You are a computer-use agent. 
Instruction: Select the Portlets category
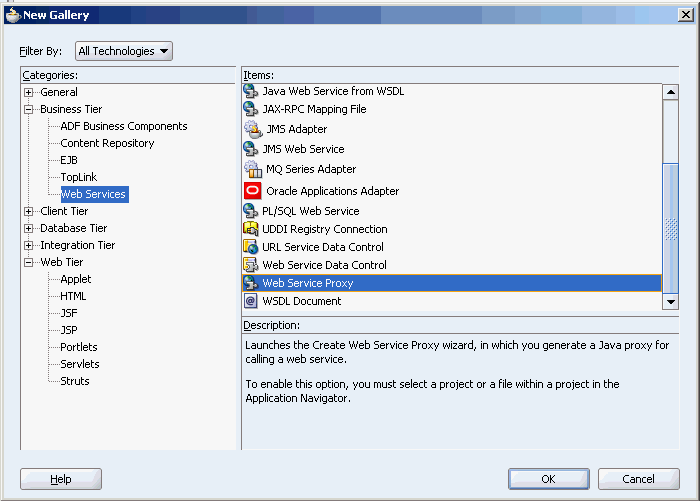[x=79, y=347]
